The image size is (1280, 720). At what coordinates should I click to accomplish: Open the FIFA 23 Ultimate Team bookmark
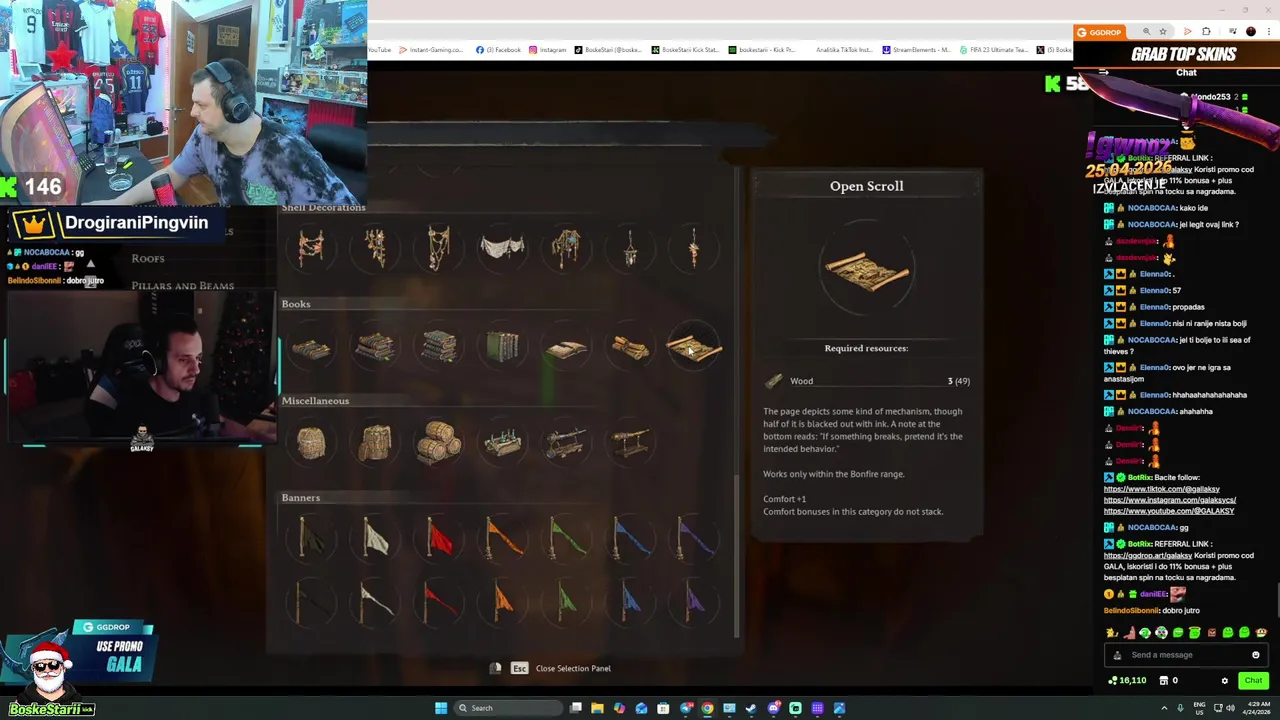coord(993,50)
